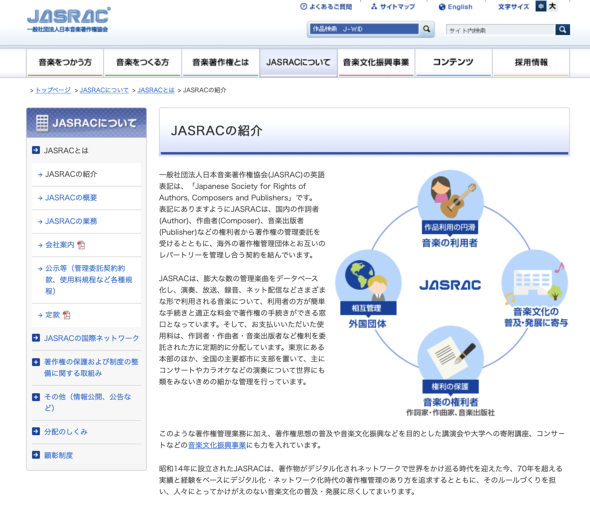Click the JASRAC logo in the header
The image size is (590, 510).
pos(68,19)
